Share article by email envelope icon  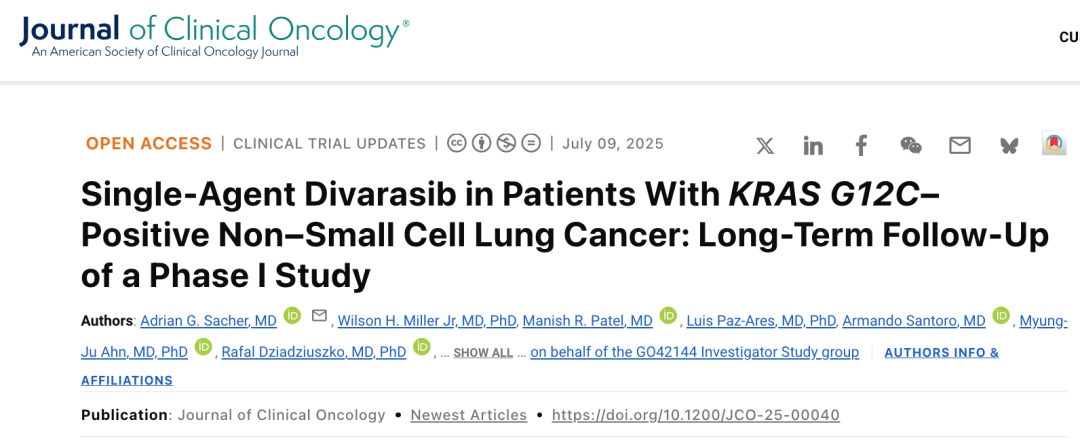click(x=960, y=146)
